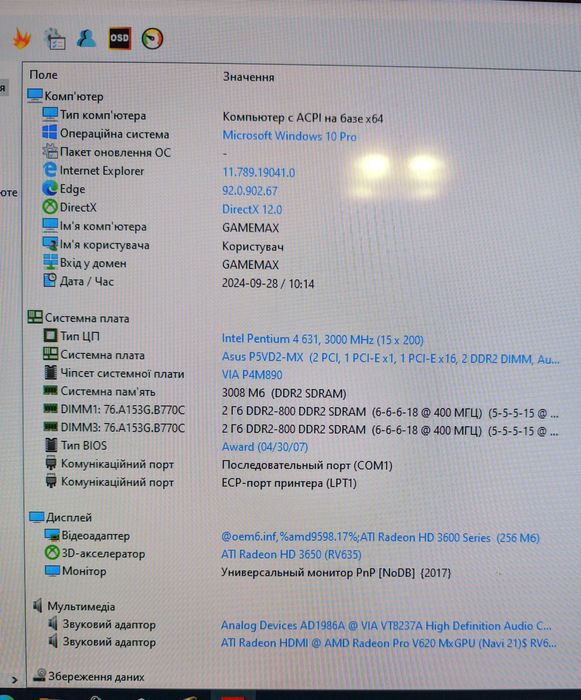Click the clock icon beside Дата / Час
The width and height of the screenshot is (581, 700).
point(50,280)
